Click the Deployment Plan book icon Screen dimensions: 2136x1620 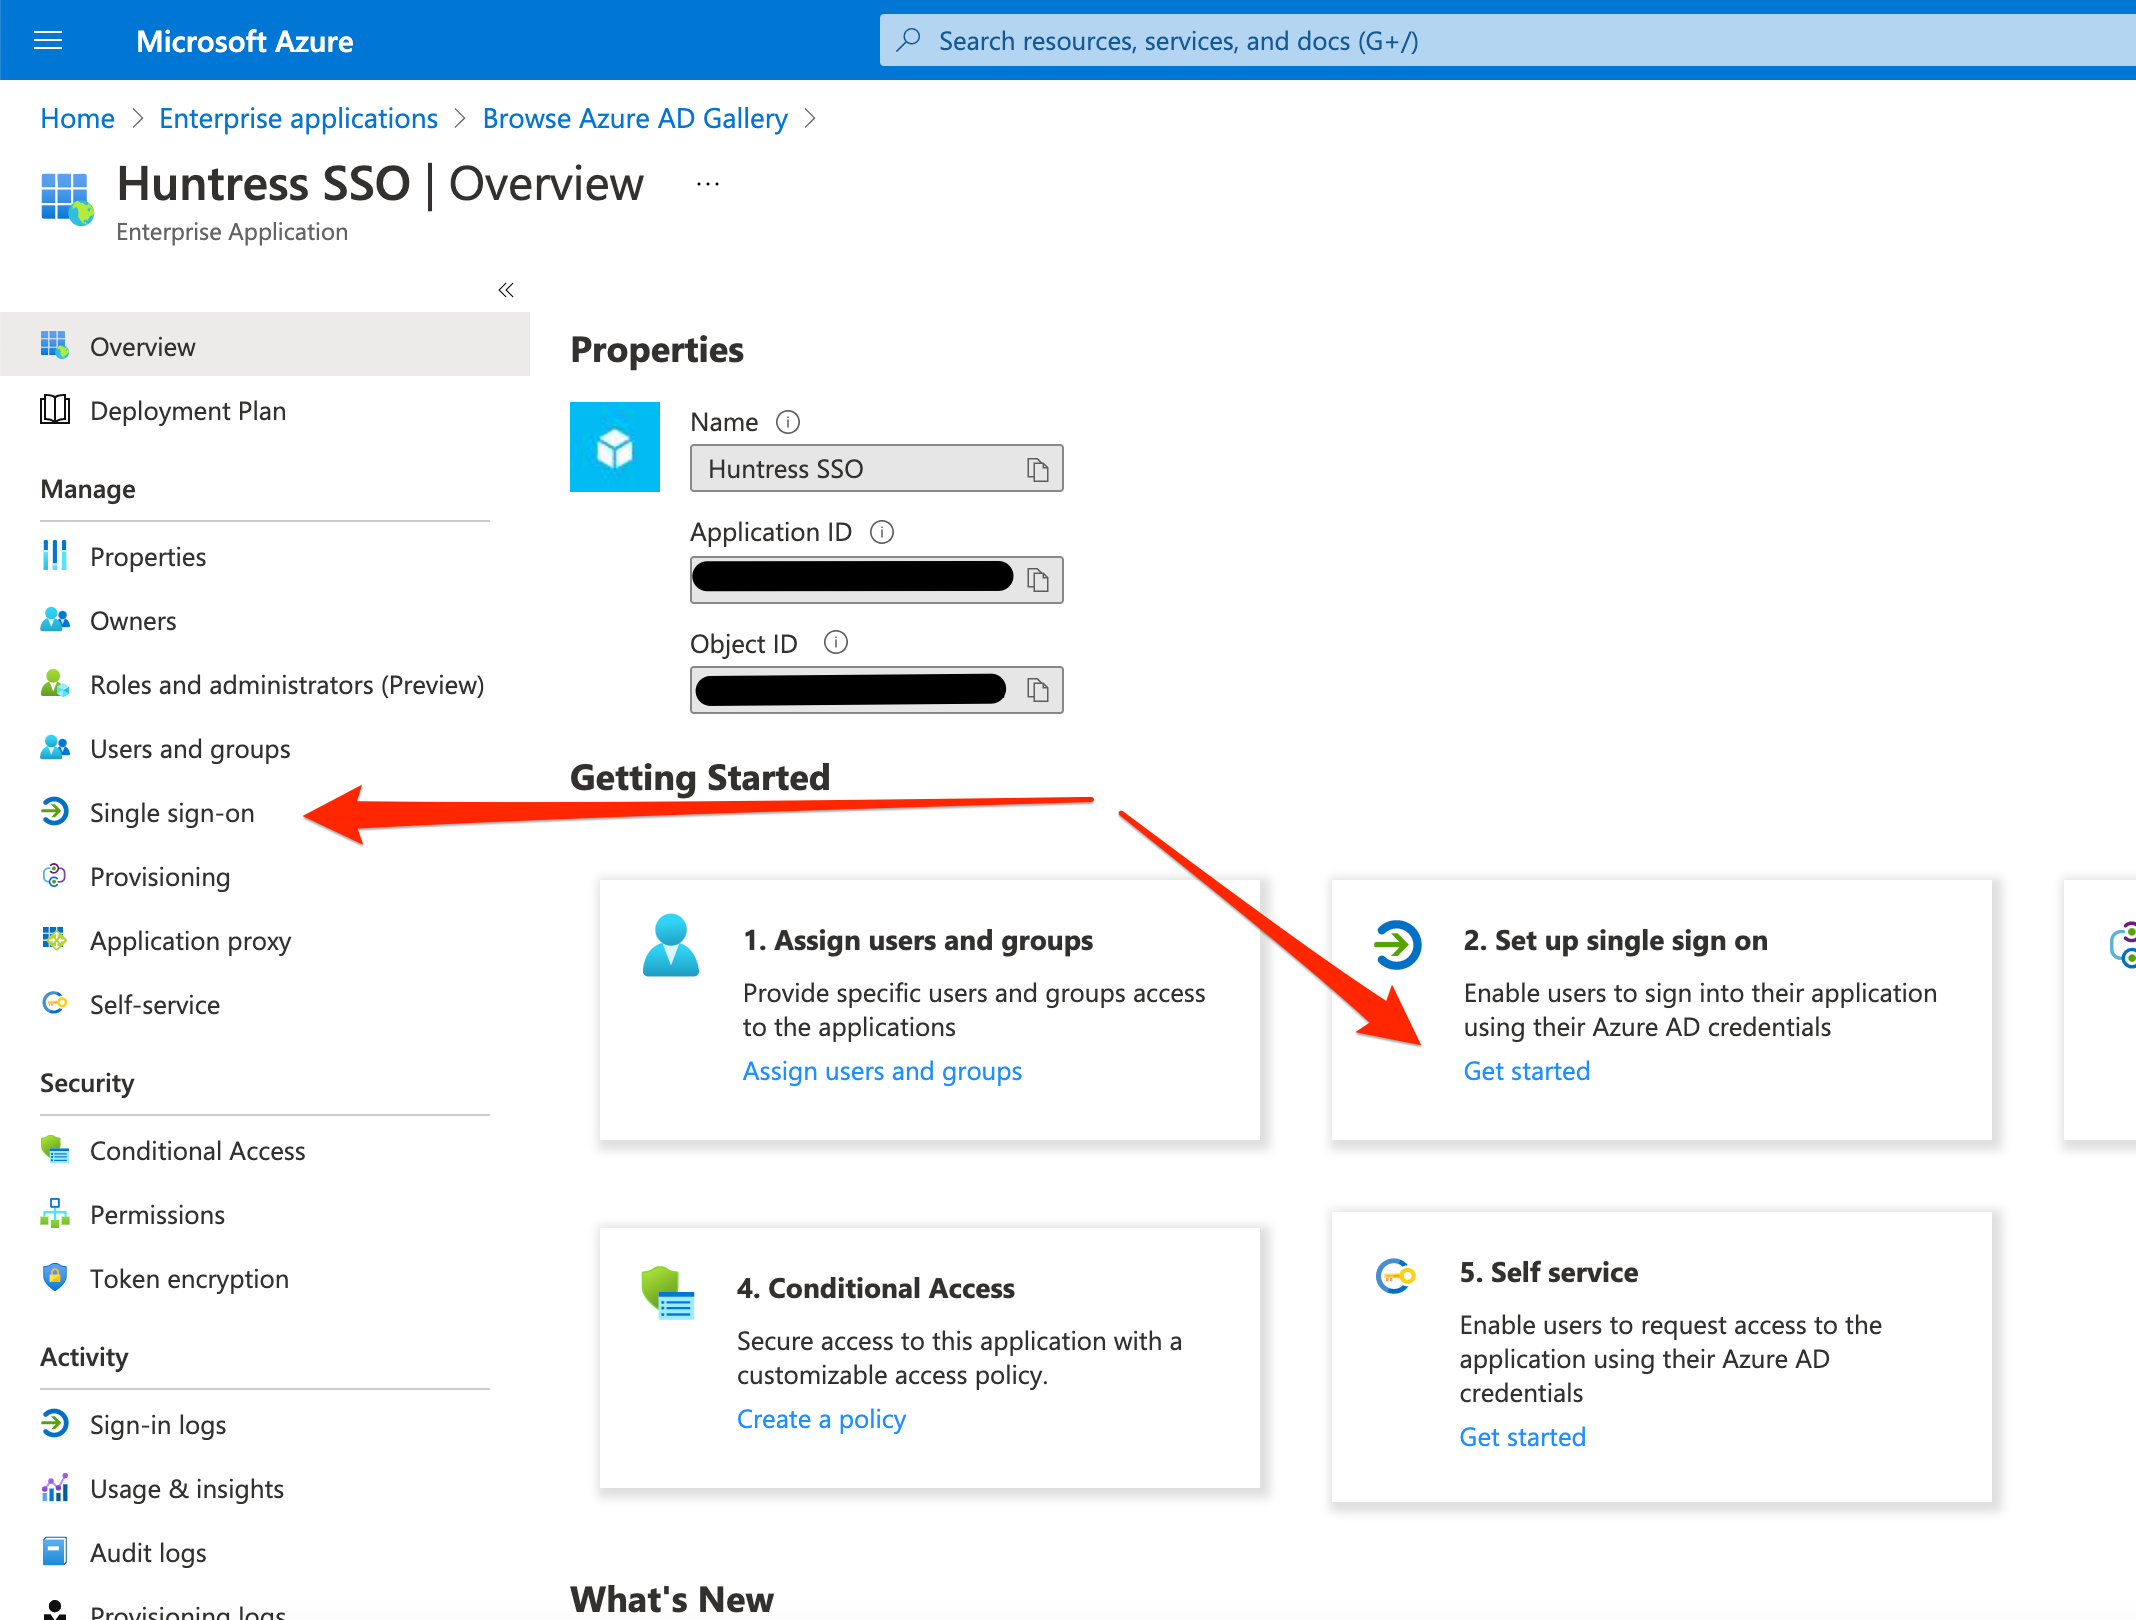55,409
